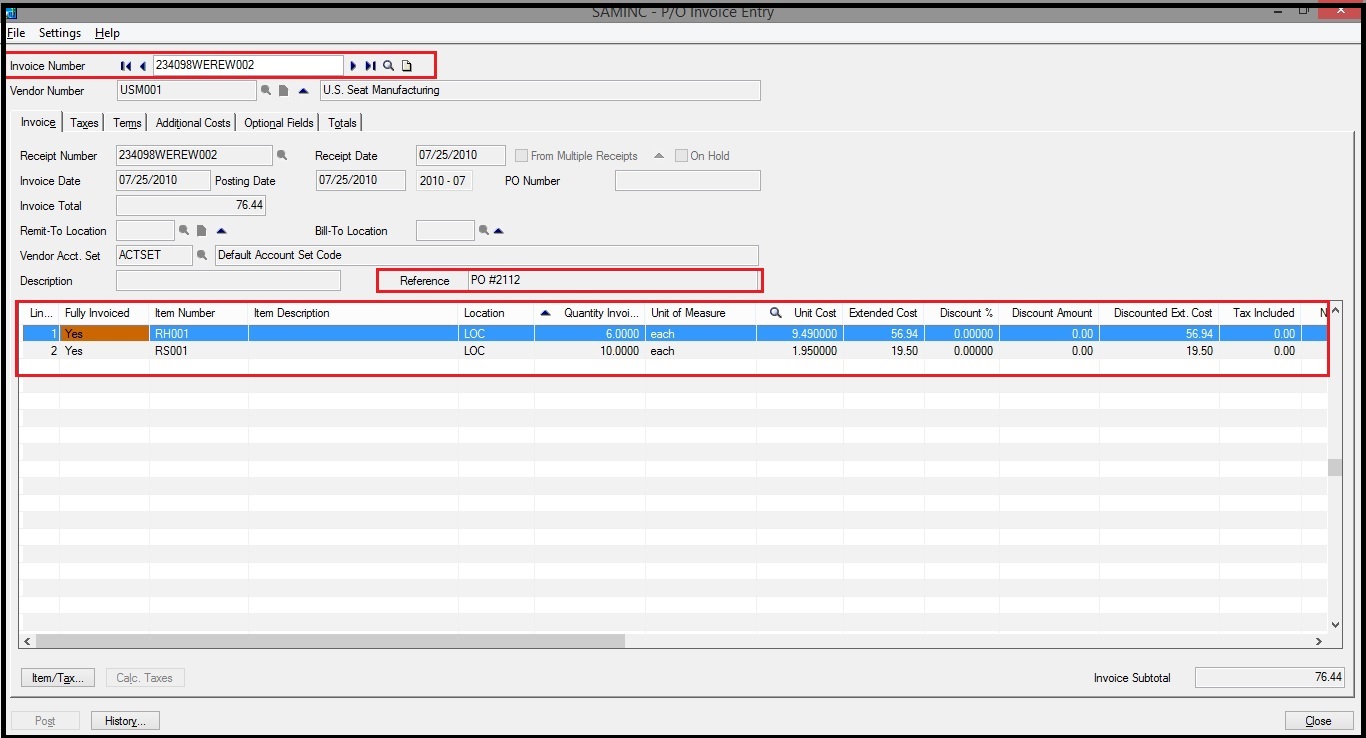Switch to the Additional Costs tab

[193, 123]
